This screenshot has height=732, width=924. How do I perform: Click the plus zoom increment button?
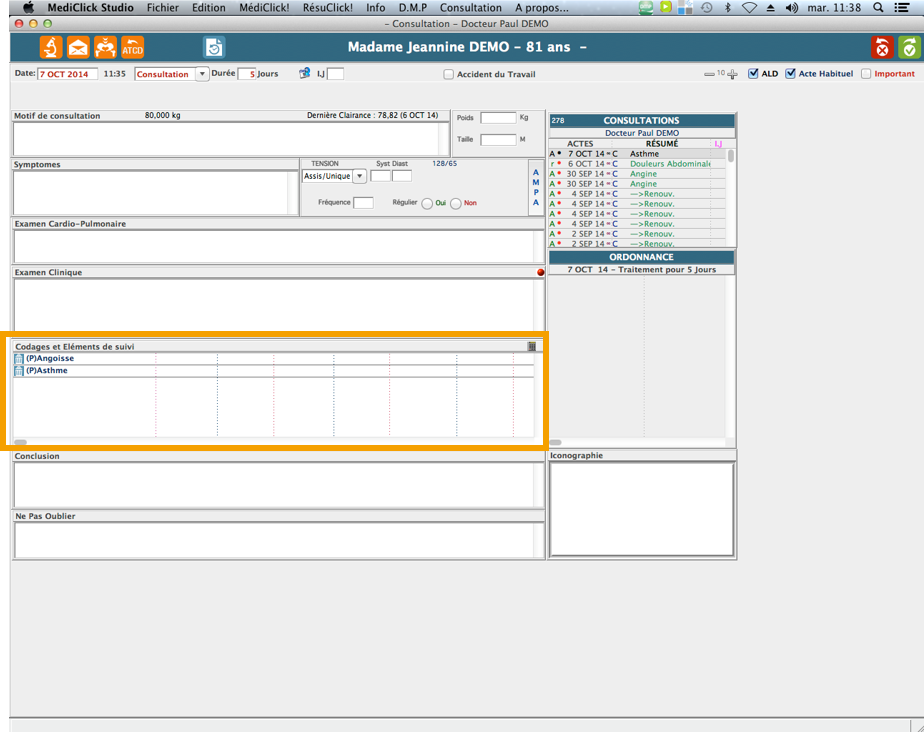pyautogui.click(x=732, y=74)
